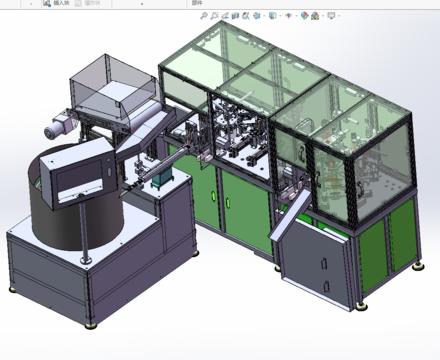Expand the Hide/Show Items dropdown arrow

(296, 16)
